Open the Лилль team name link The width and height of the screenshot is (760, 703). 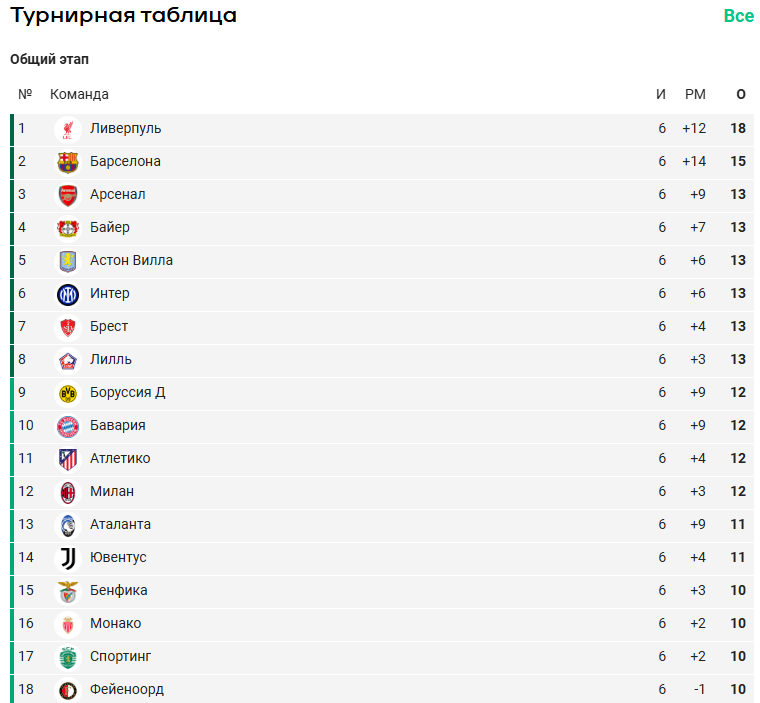pyautogui.click(x=111, y=359)
